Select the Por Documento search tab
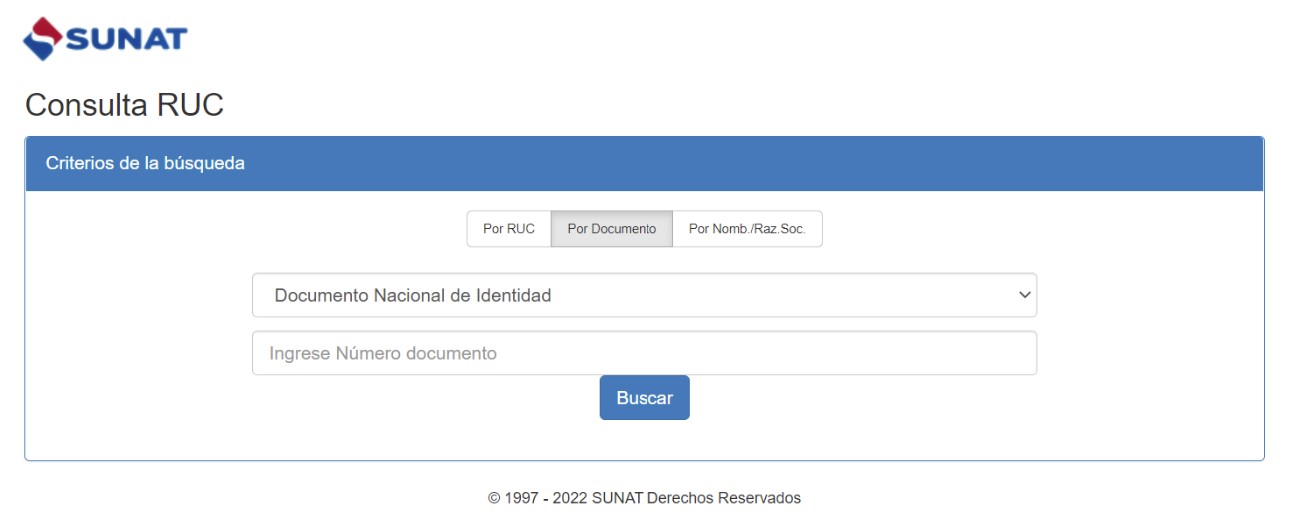Viewport: 1299px width, 525px height. pyautogui.click(x=612, y=229)
